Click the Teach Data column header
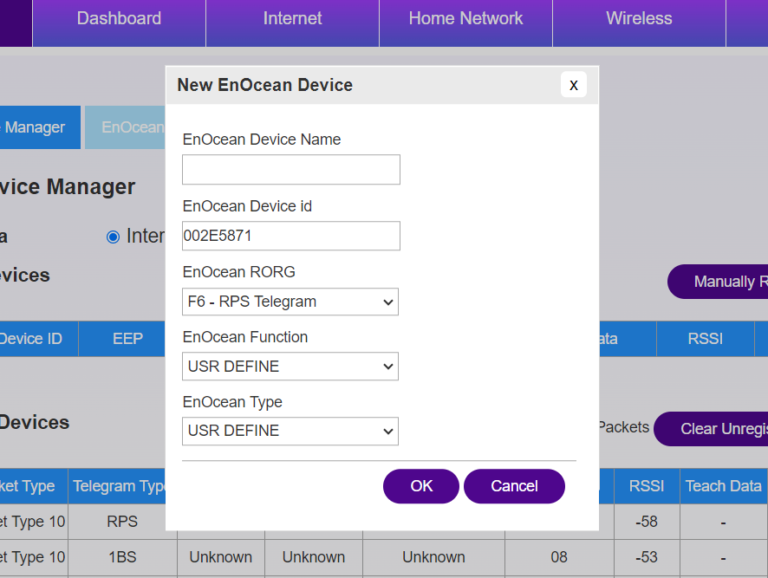The image size is (768, 578). click(723, 486)
